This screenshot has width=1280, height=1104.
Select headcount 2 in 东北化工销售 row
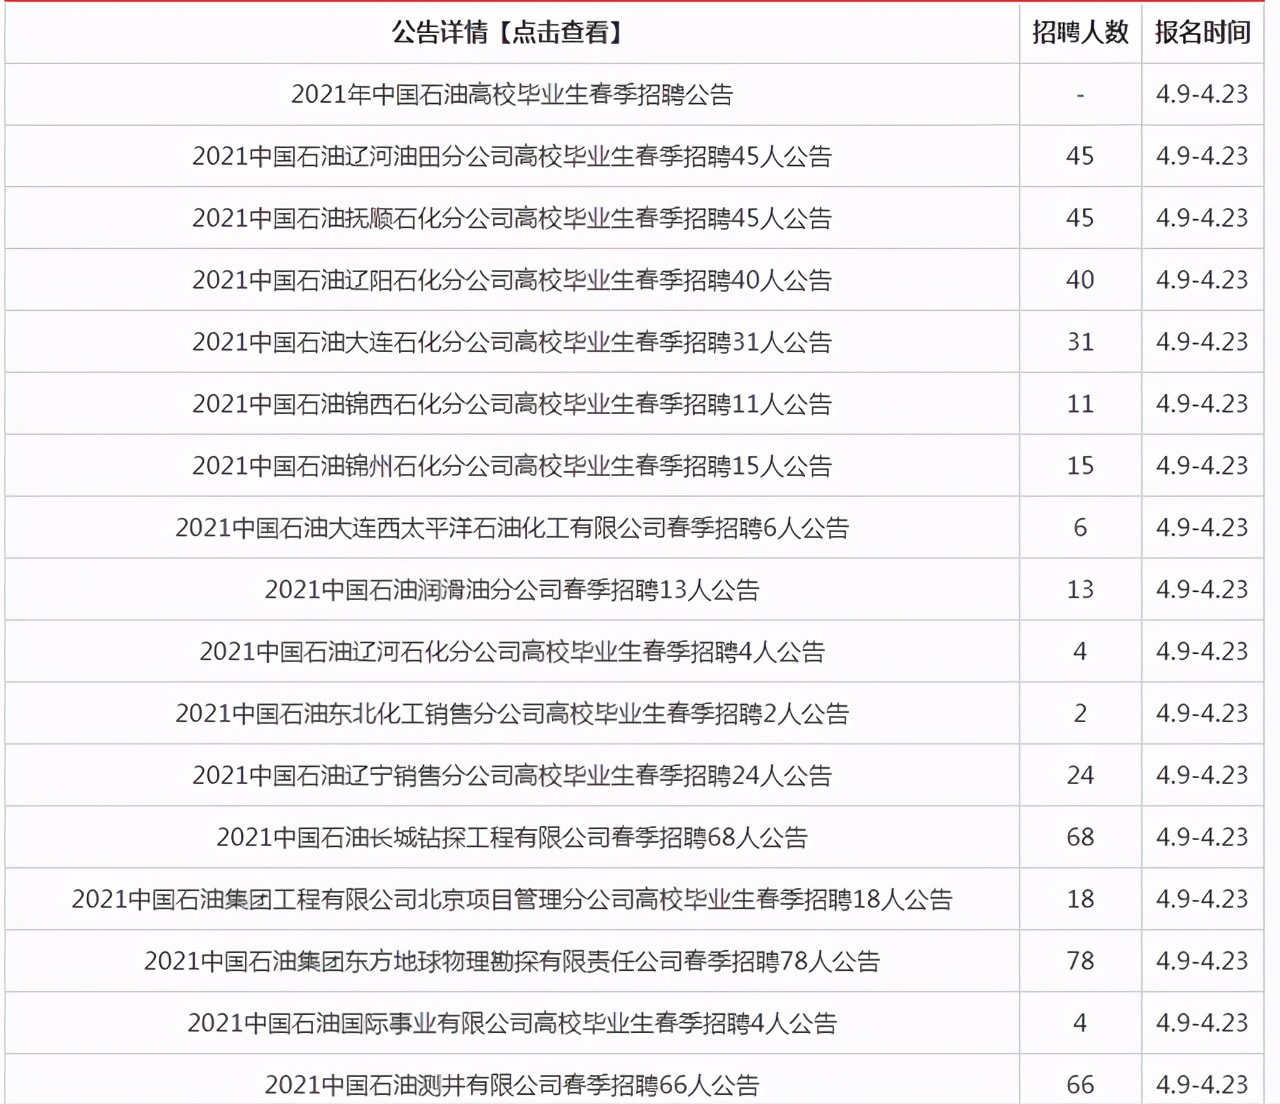pyautogui.click(x=1080, y=714)
